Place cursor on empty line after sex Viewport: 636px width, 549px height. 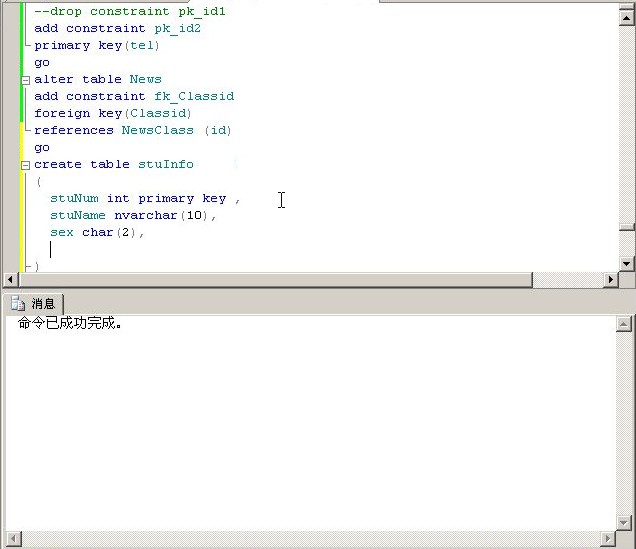[50, 250]
